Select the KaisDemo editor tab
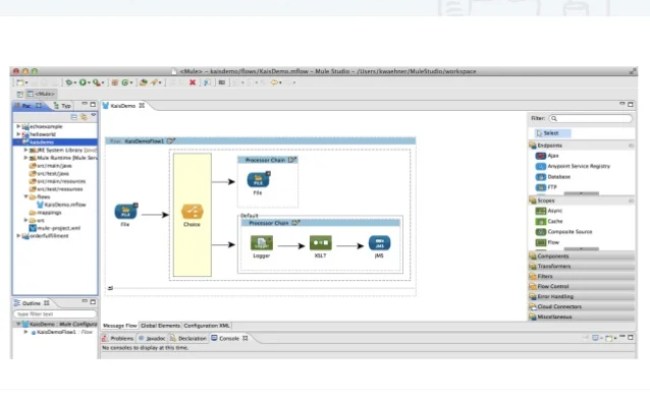The image size is (650, 400). click(124, 106)
